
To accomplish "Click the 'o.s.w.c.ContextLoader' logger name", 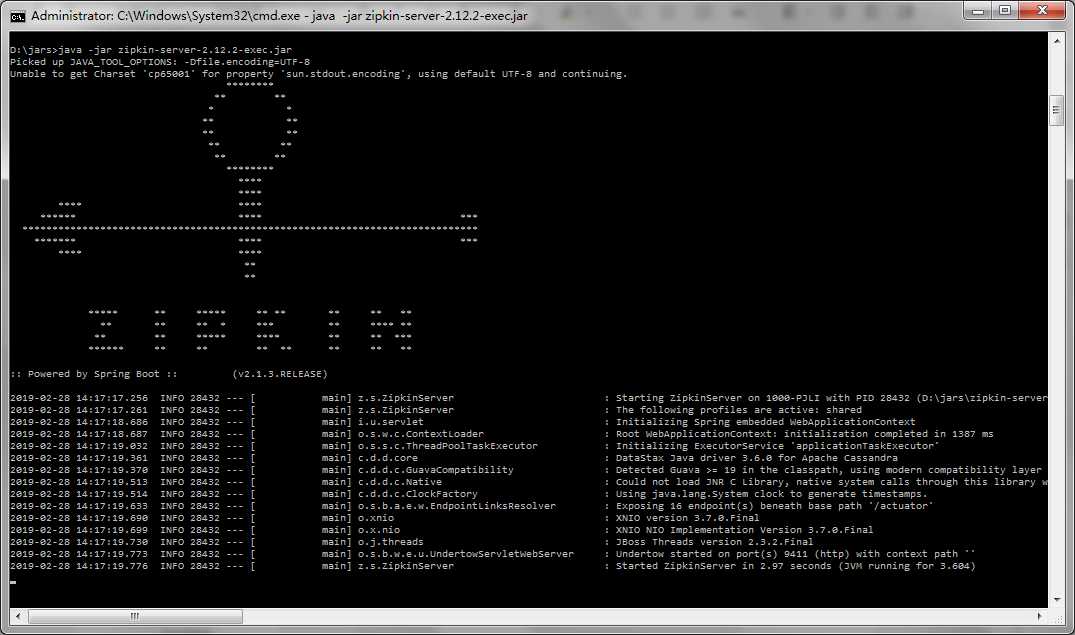I will [420, 434].
